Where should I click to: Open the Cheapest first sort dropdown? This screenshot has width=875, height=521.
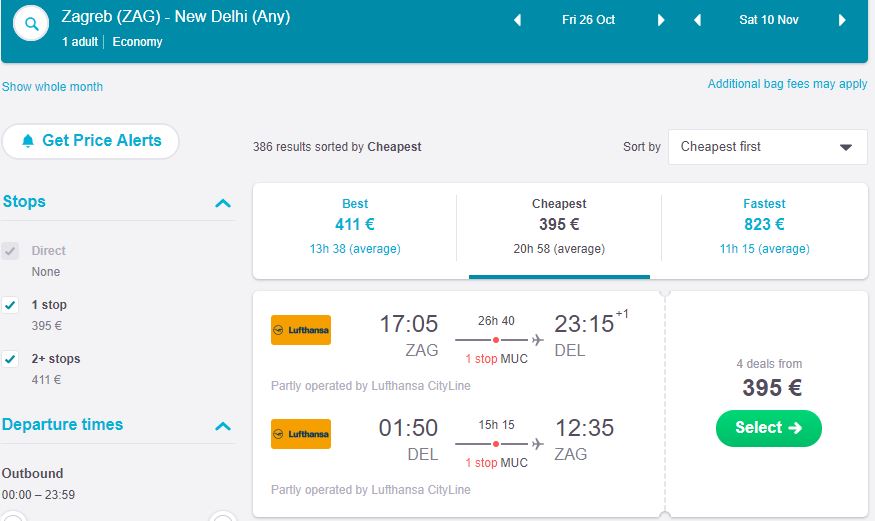[x=767, y=147]
